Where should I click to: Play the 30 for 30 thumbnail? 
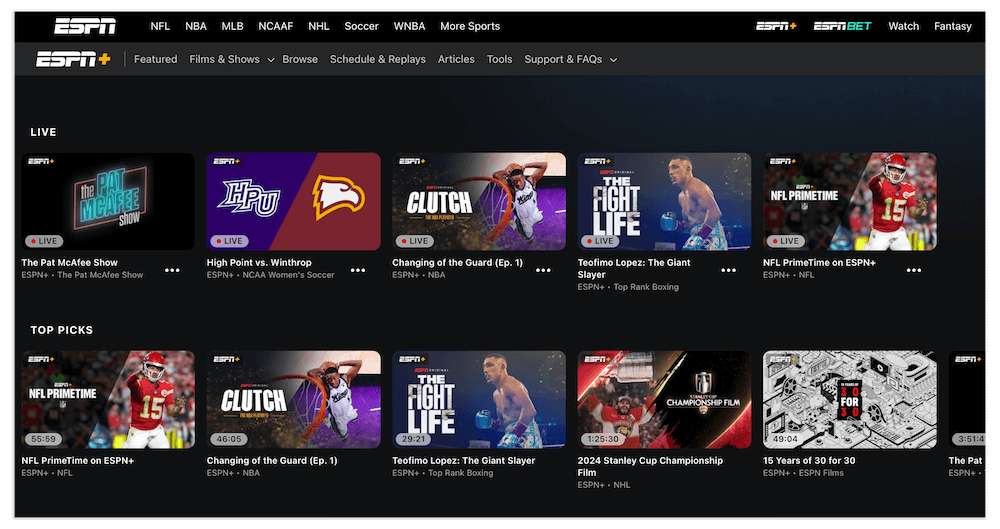tap(850, 399)
